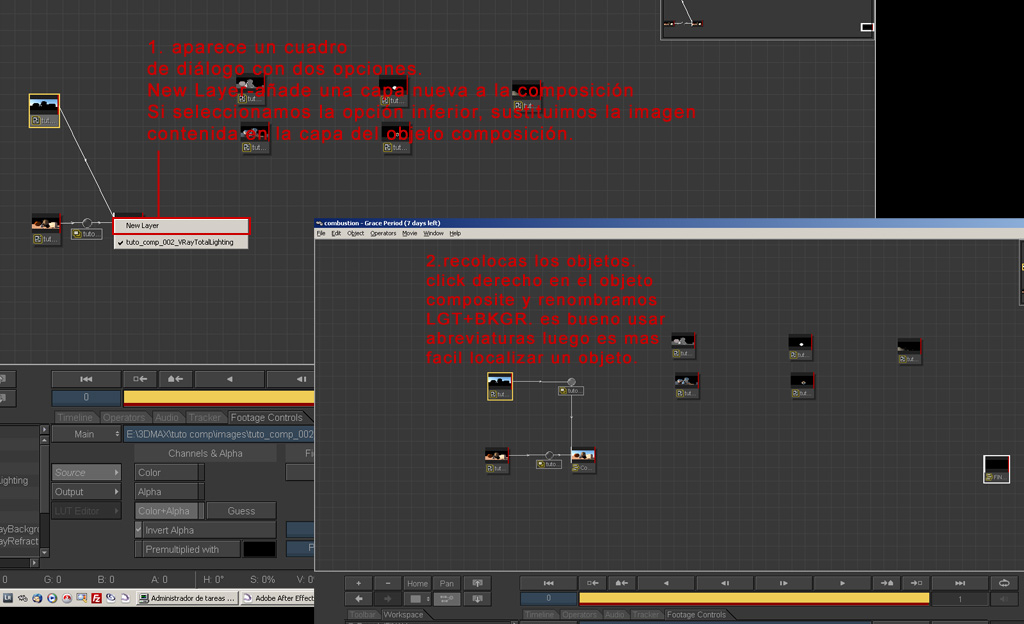1024x624 pixels.
Task: Open the Object menu
Action: (355, 233)
